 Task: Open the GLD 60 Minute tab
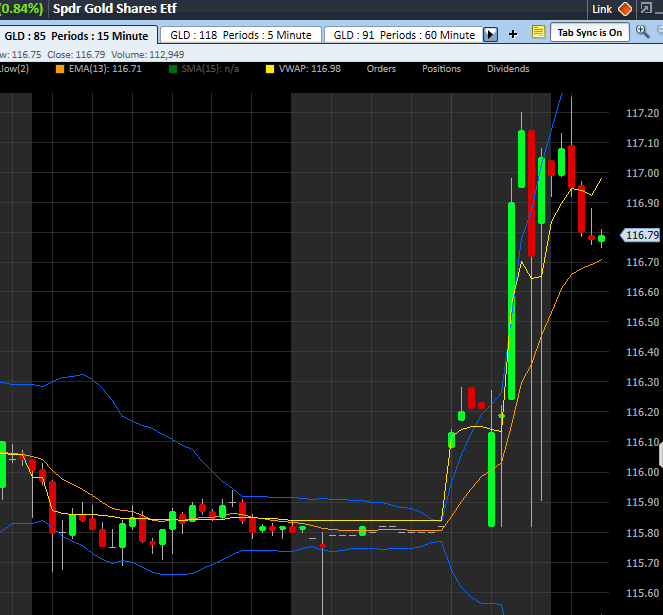pyautogui.click(x=403, y=35)
